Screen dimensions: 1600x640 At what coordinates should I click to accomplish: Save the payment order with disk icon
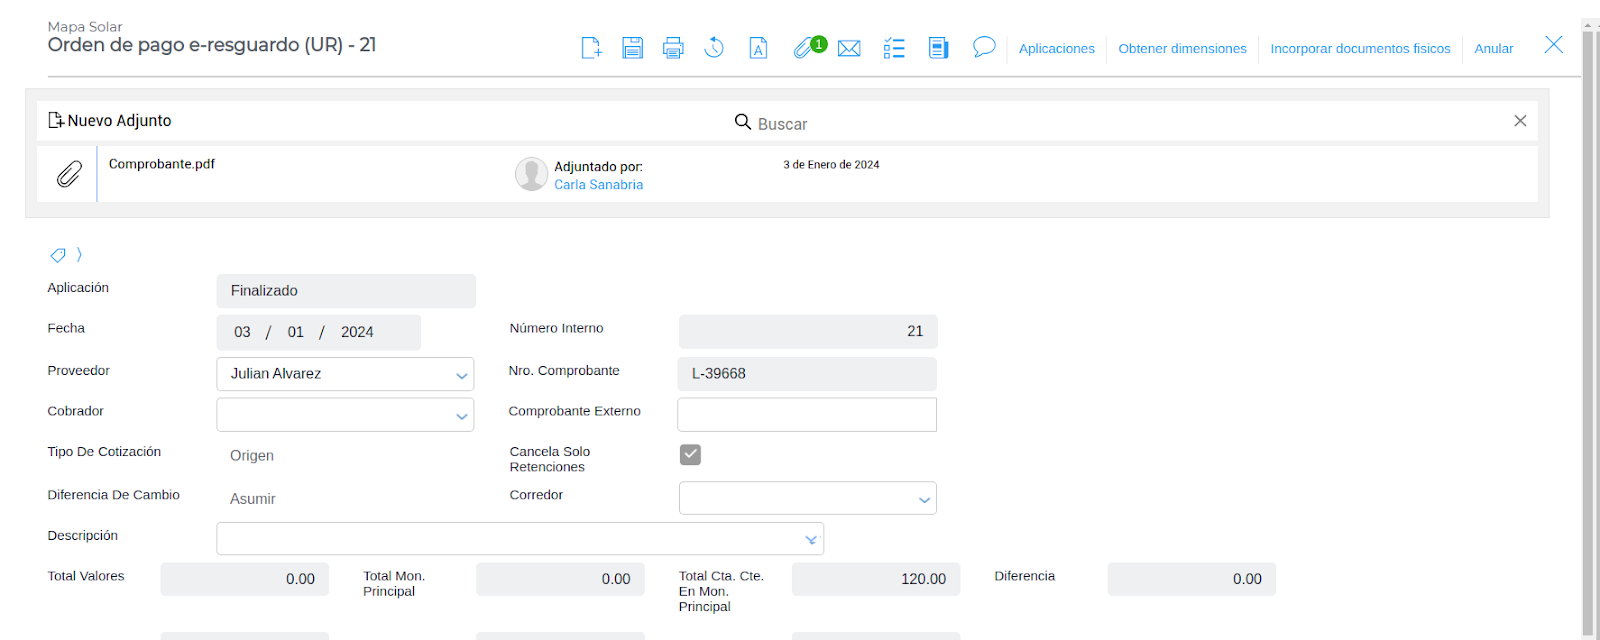pyautogui.click(x=632, y=48)
